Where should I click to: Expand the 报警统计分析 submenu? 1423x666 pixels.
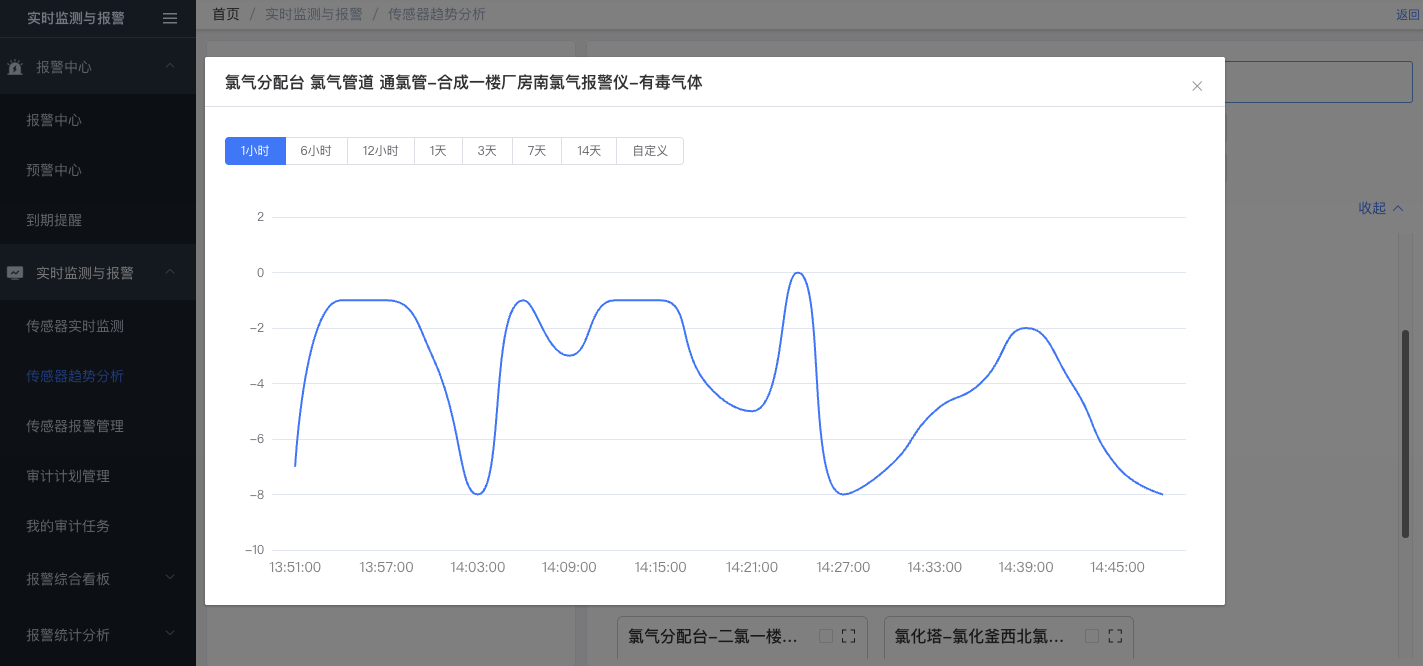(x=170, y=634)
